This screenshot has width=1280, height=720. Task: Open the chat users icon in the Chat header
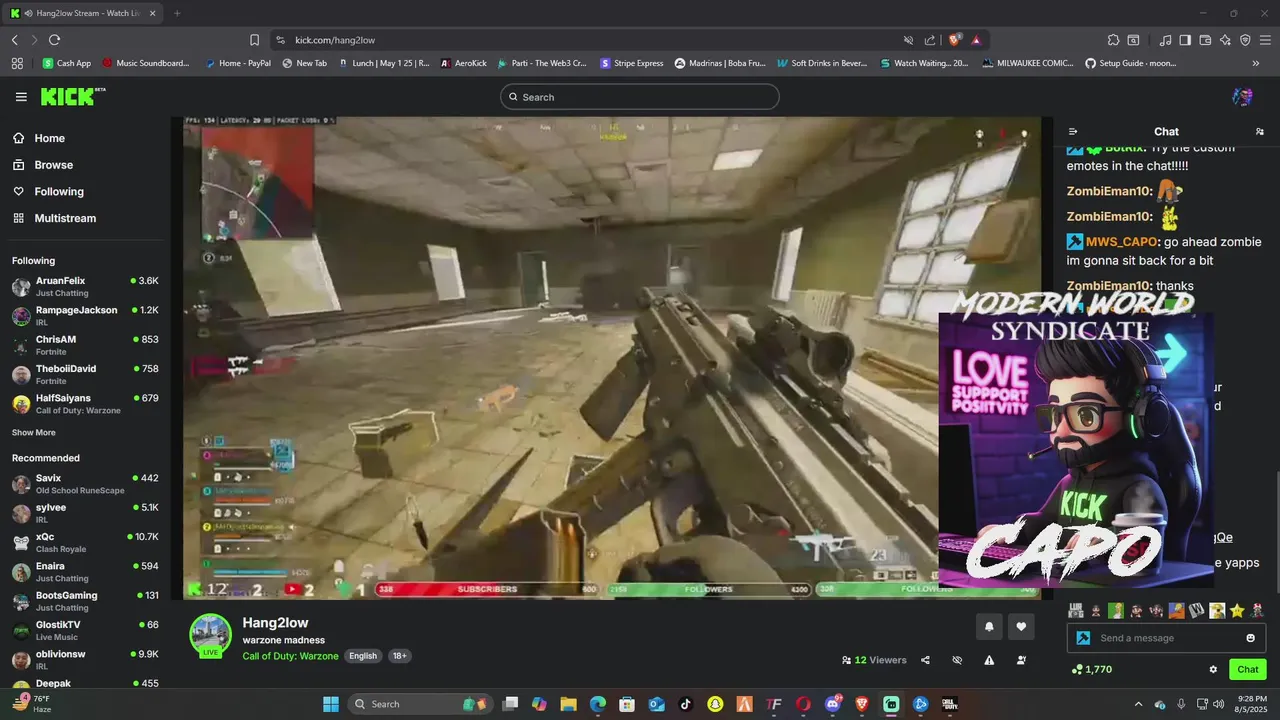coord(1259,132)
